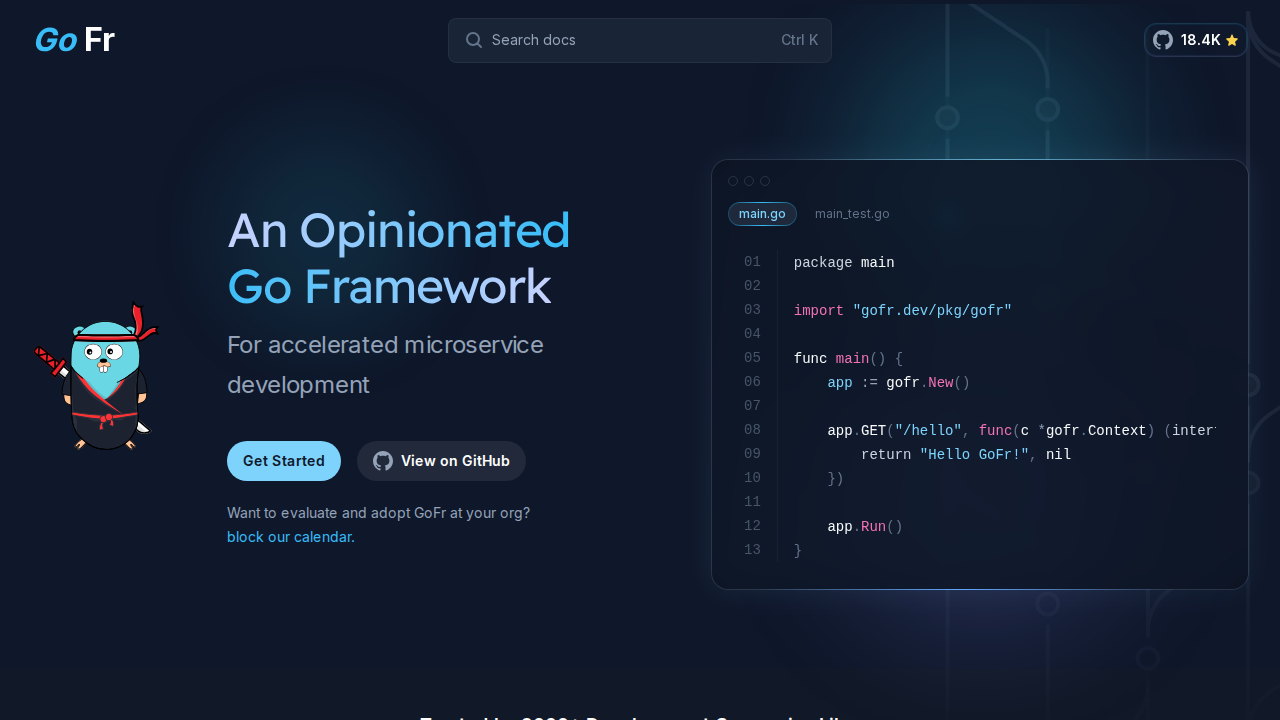Screen dimensions: 1280x720
Task: Click the ninja gopher mascot
Action: 98,378
